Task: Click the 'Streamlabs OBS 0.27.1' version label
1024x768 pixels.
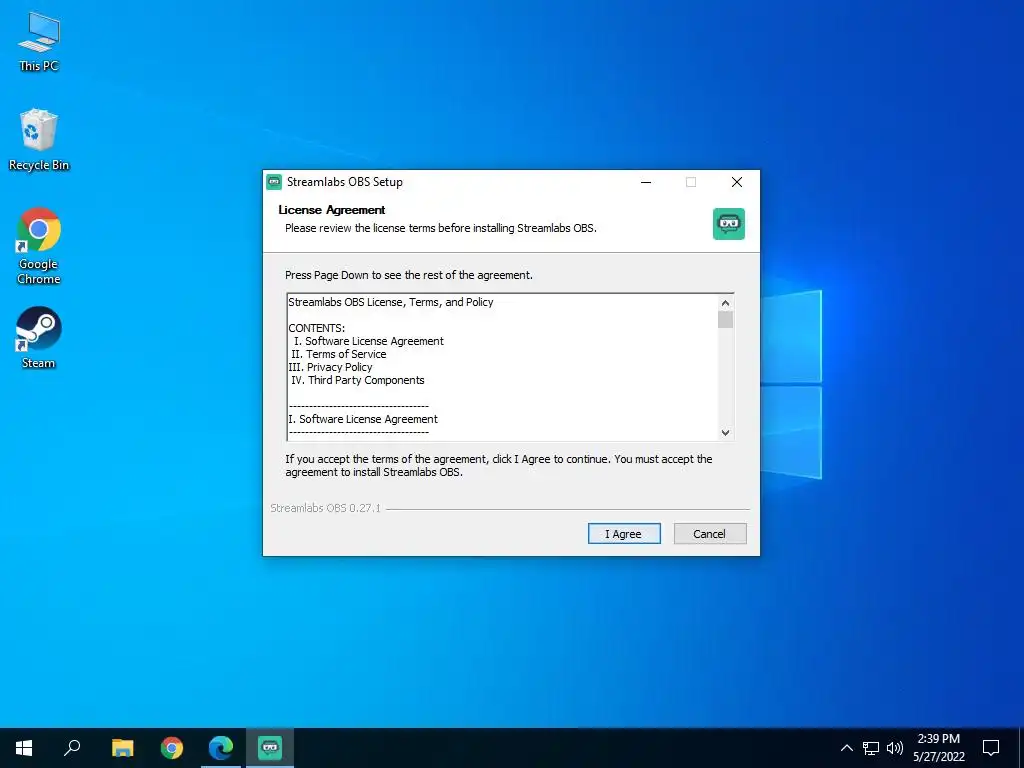Action: coord(325,508)
